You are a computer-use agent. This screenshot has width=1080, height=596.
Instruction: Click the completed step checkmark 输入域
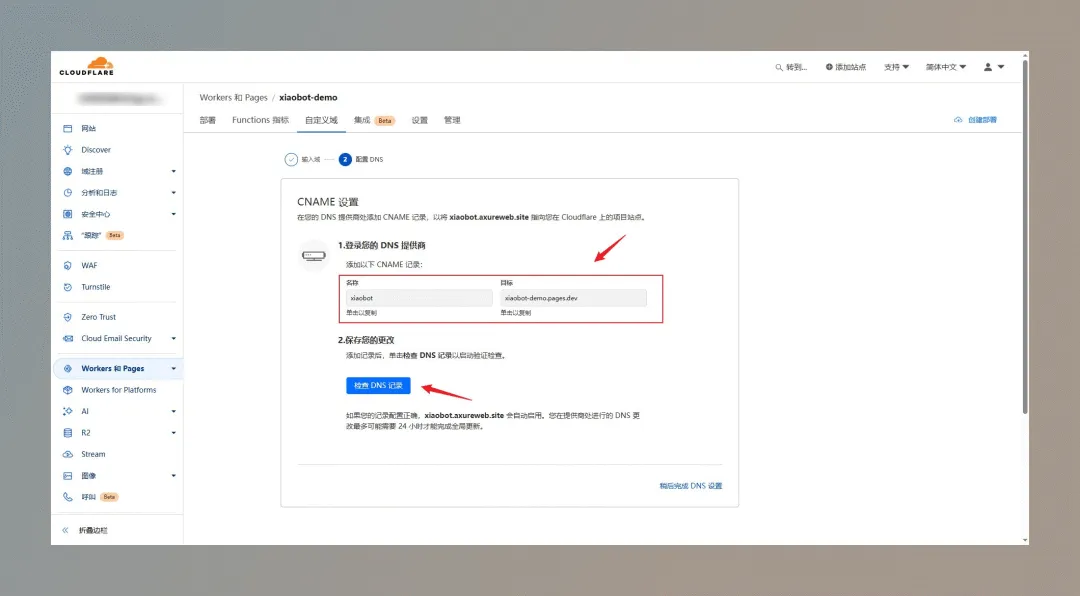(x=291, y=159)
